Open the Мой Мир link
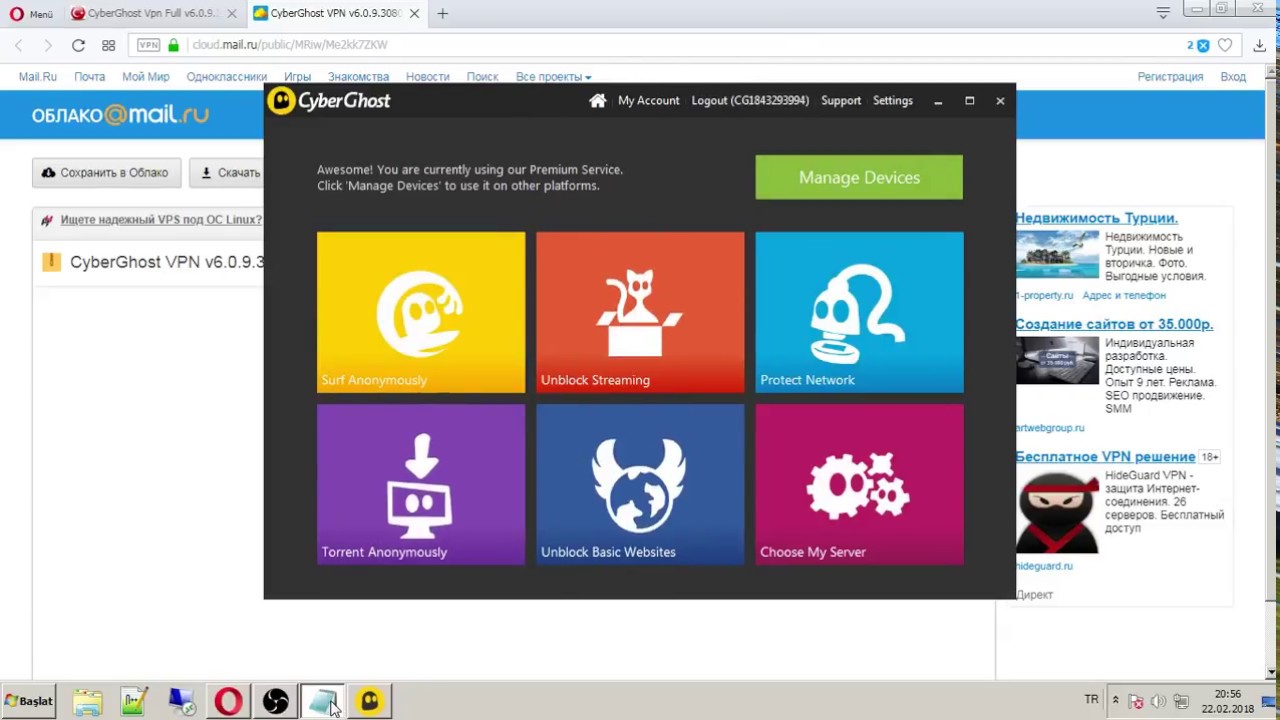The width and height of the screenshot is (1280, 720). [146, 77]
